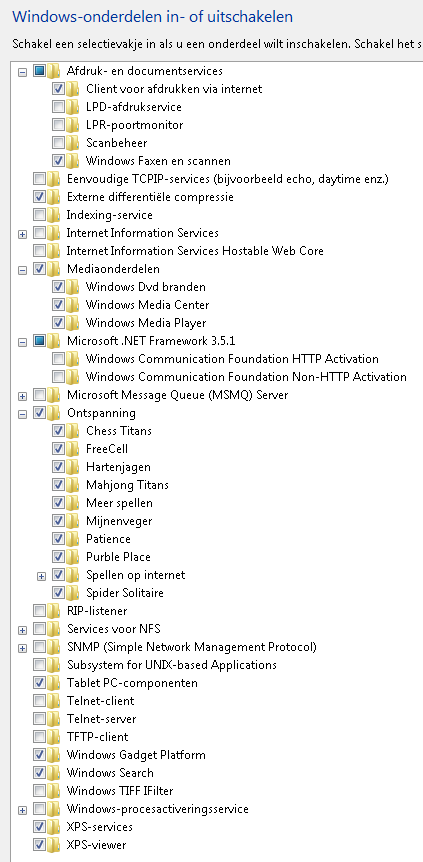The image size is (423, 862).
Task: Click the folder icon beside Windows Search
Action: coord(54,772)
